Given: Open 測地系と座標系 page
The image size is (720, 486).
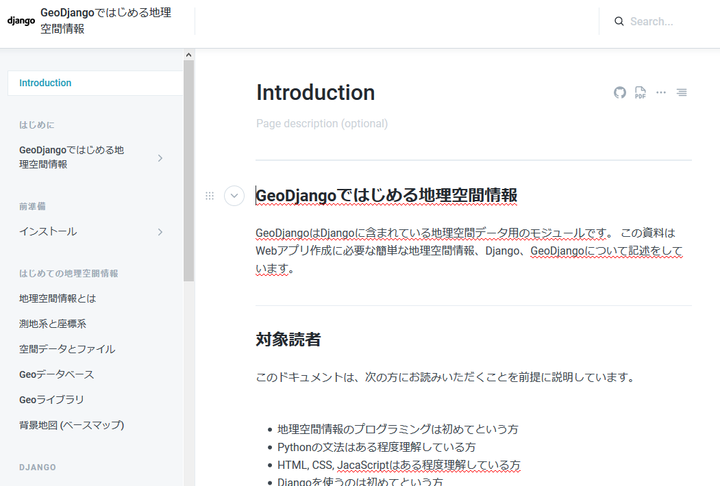Looking at the screenshot, I should (x=52, y=324).
